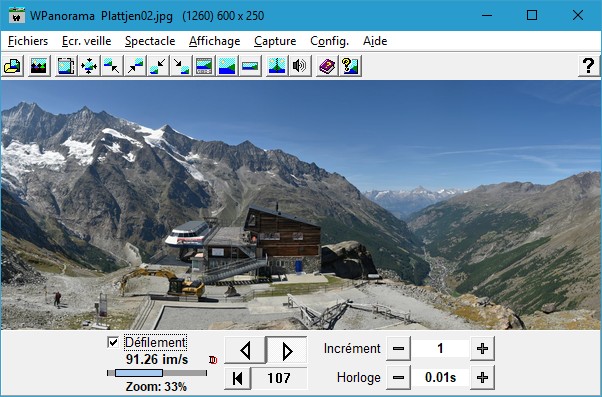Click the Incrément label

pos(352,349)
